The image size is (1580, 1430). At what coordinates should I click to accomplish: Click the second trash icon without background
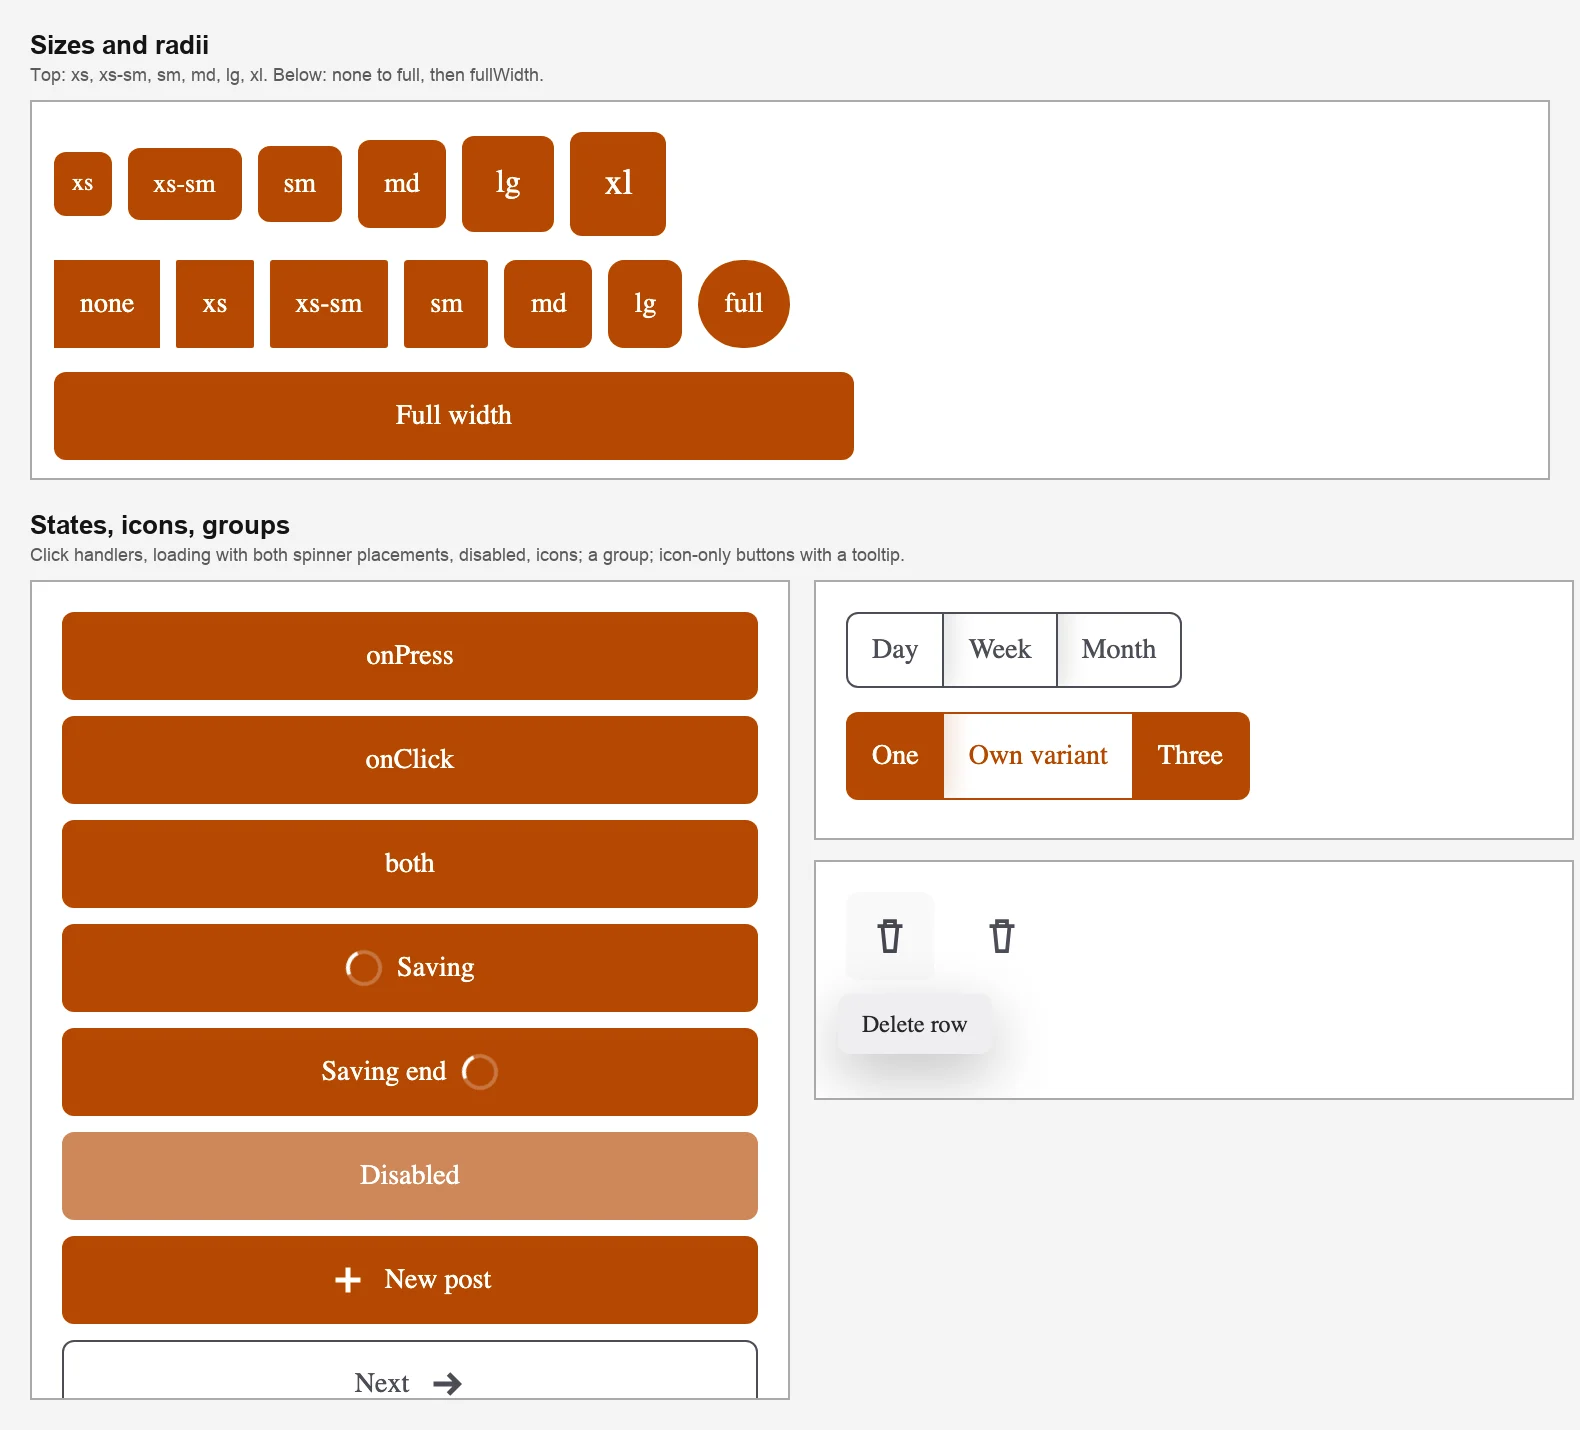click(1002, 936)
